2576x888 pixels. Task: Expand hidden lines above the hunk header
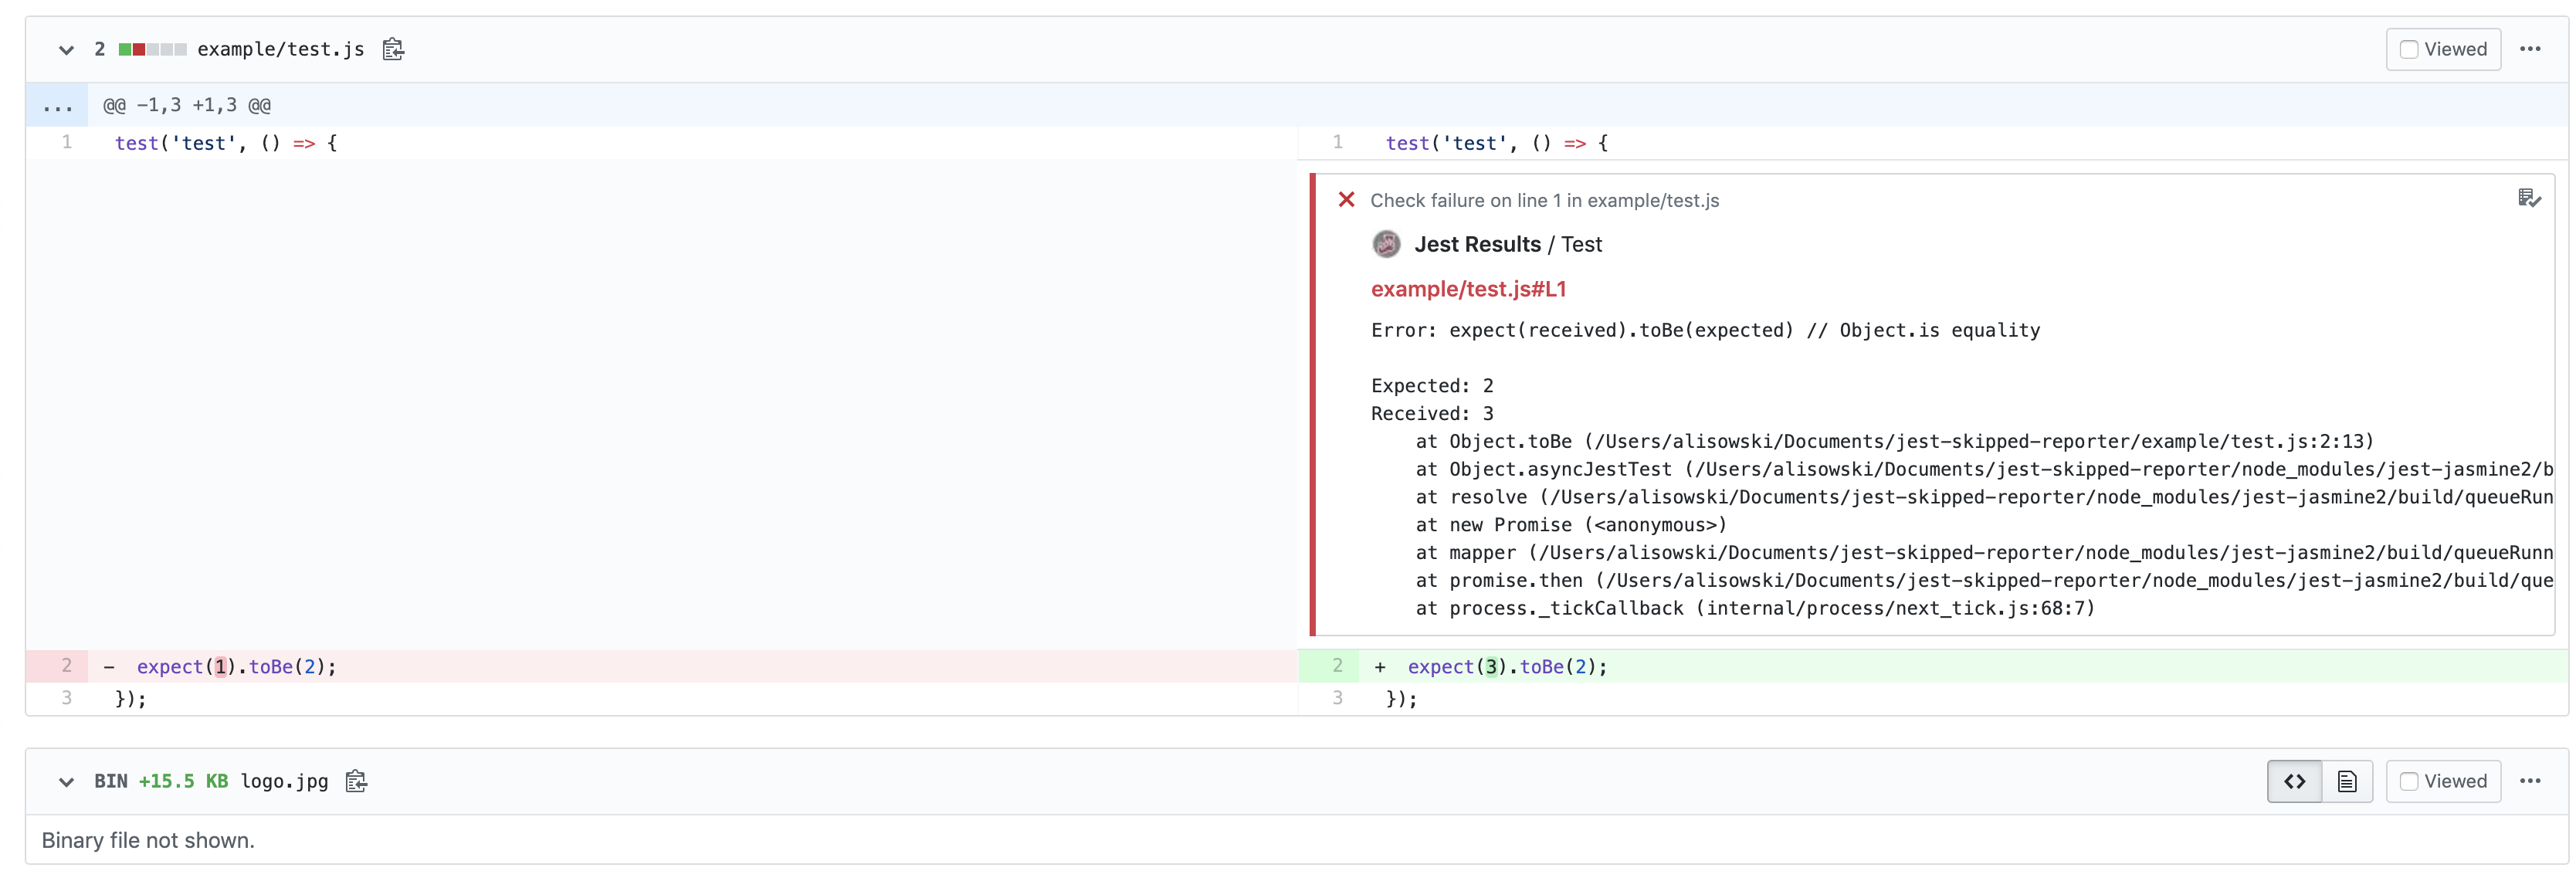57,105
